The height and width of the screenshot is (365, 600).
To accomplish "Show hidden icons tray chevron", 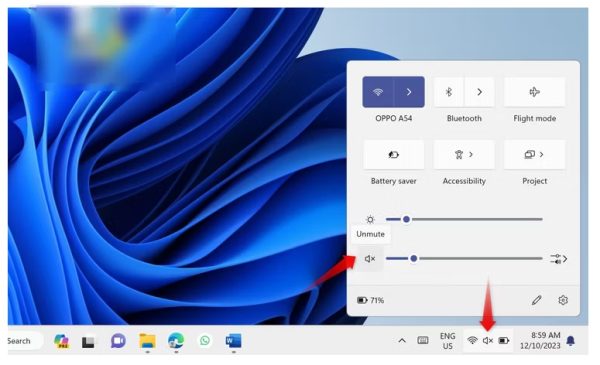I will click(x=402, y=341).
